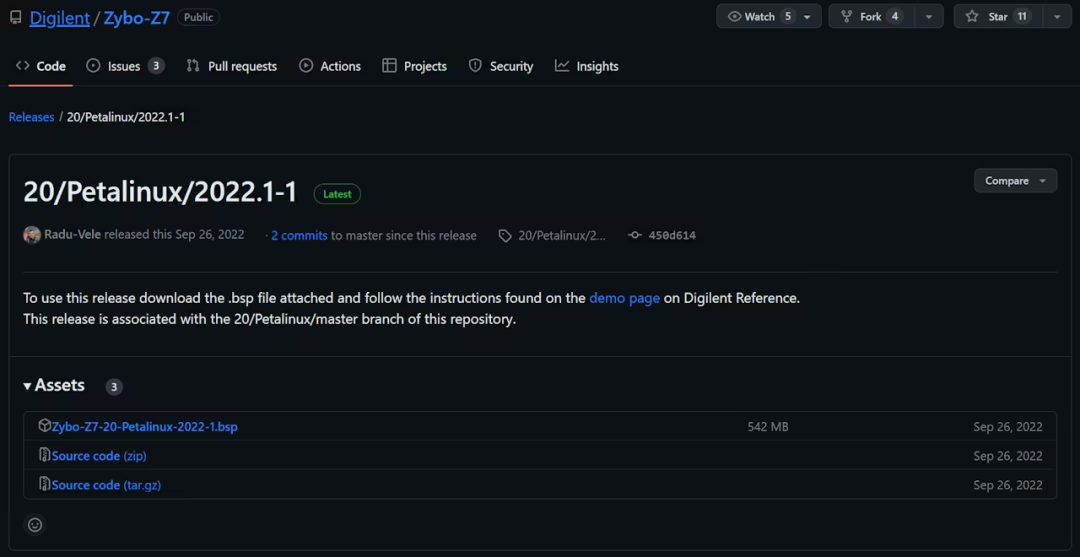Click the Watch count badge 5
Screen dimensions: 1080x557
click(x=788, y=17)
